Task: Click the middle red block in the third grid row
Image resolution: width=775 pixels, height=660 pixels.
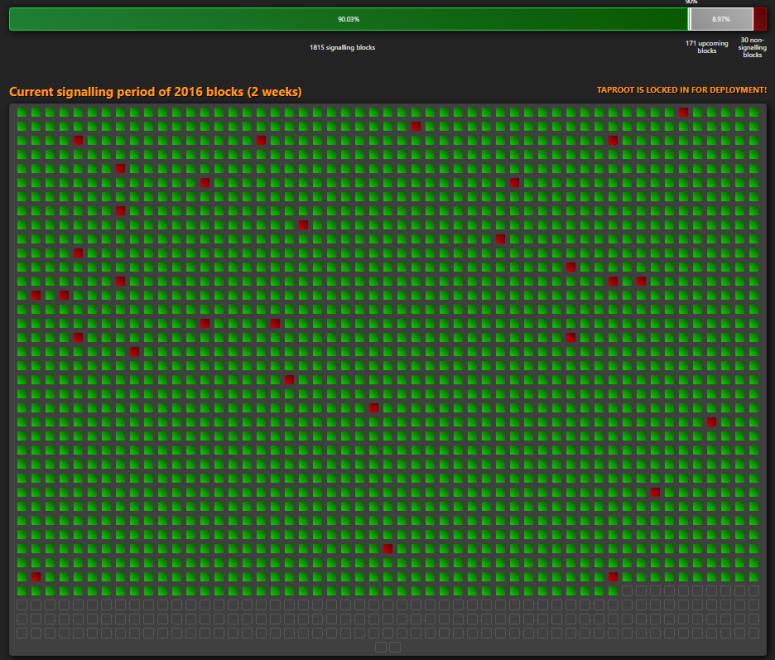Action: pos(260,141)
